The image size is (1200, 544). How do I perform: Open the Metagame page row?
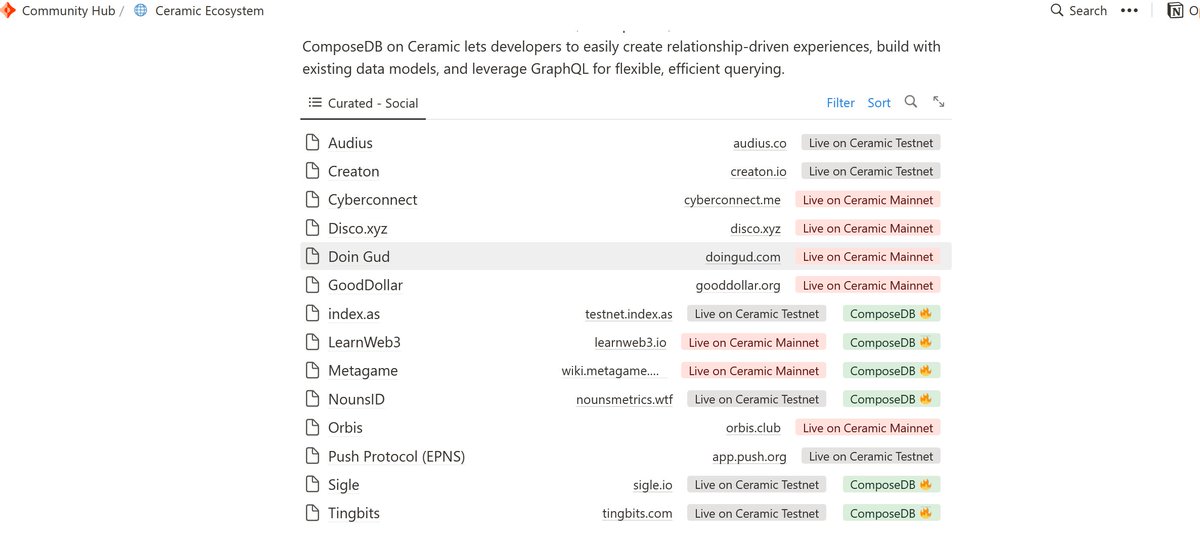coord(626,371)
